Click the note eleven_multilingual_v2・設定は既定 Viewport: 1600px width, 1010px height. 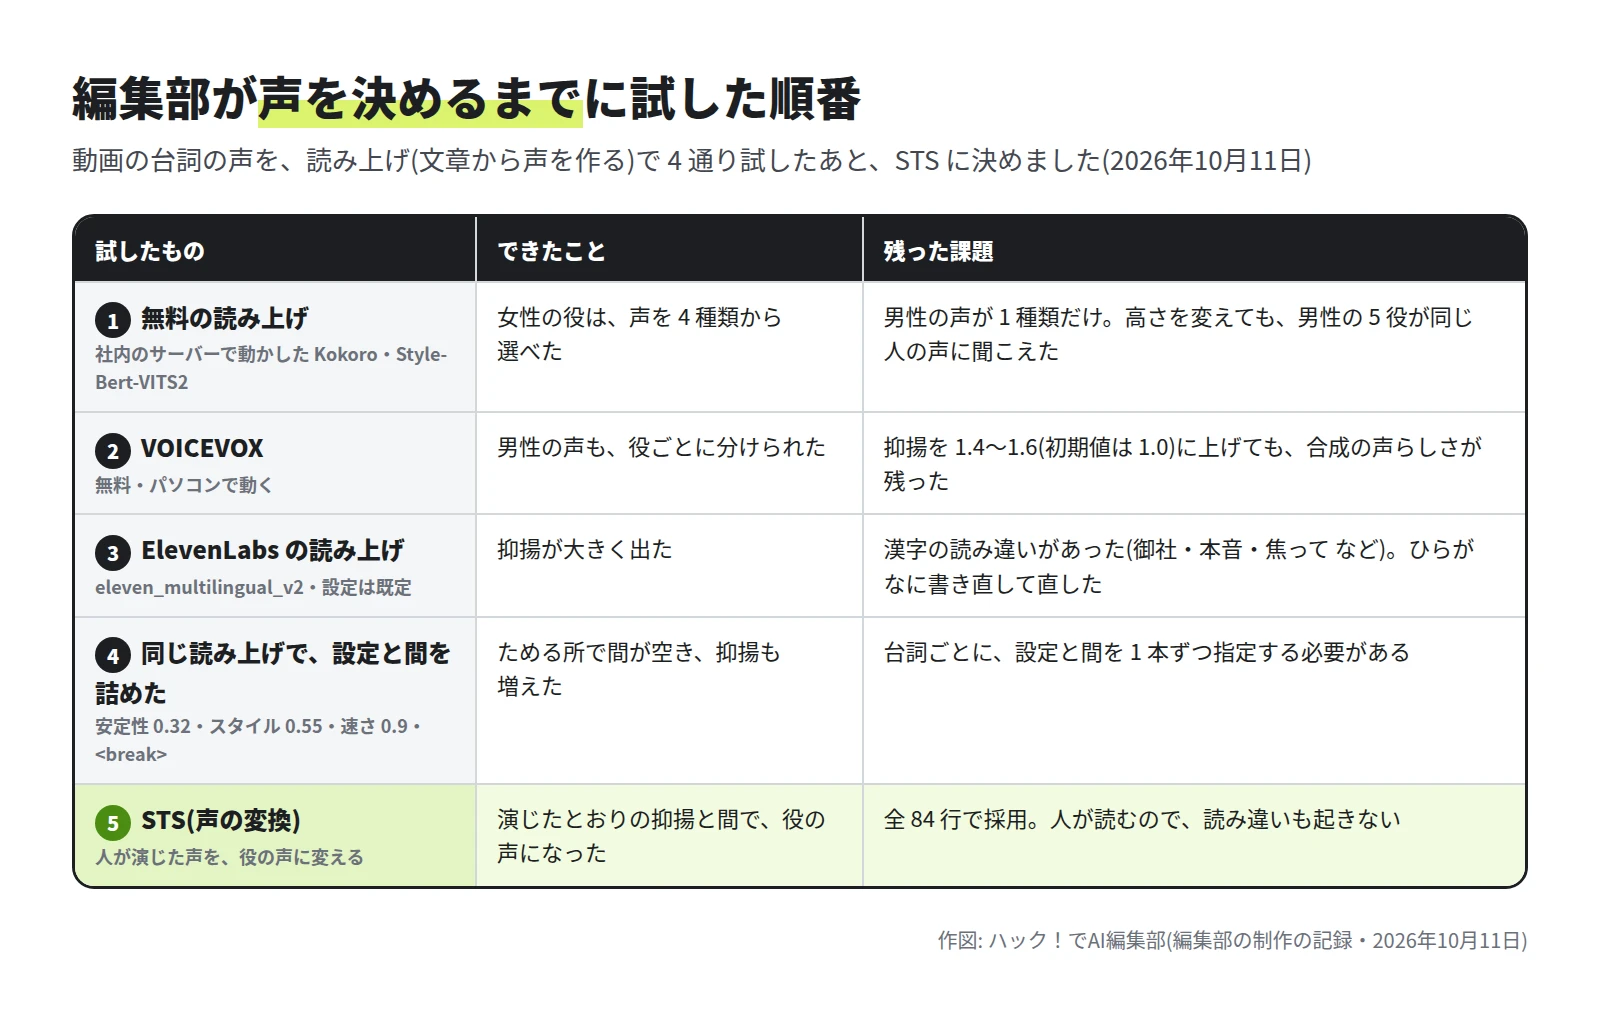tap(253, 588)
